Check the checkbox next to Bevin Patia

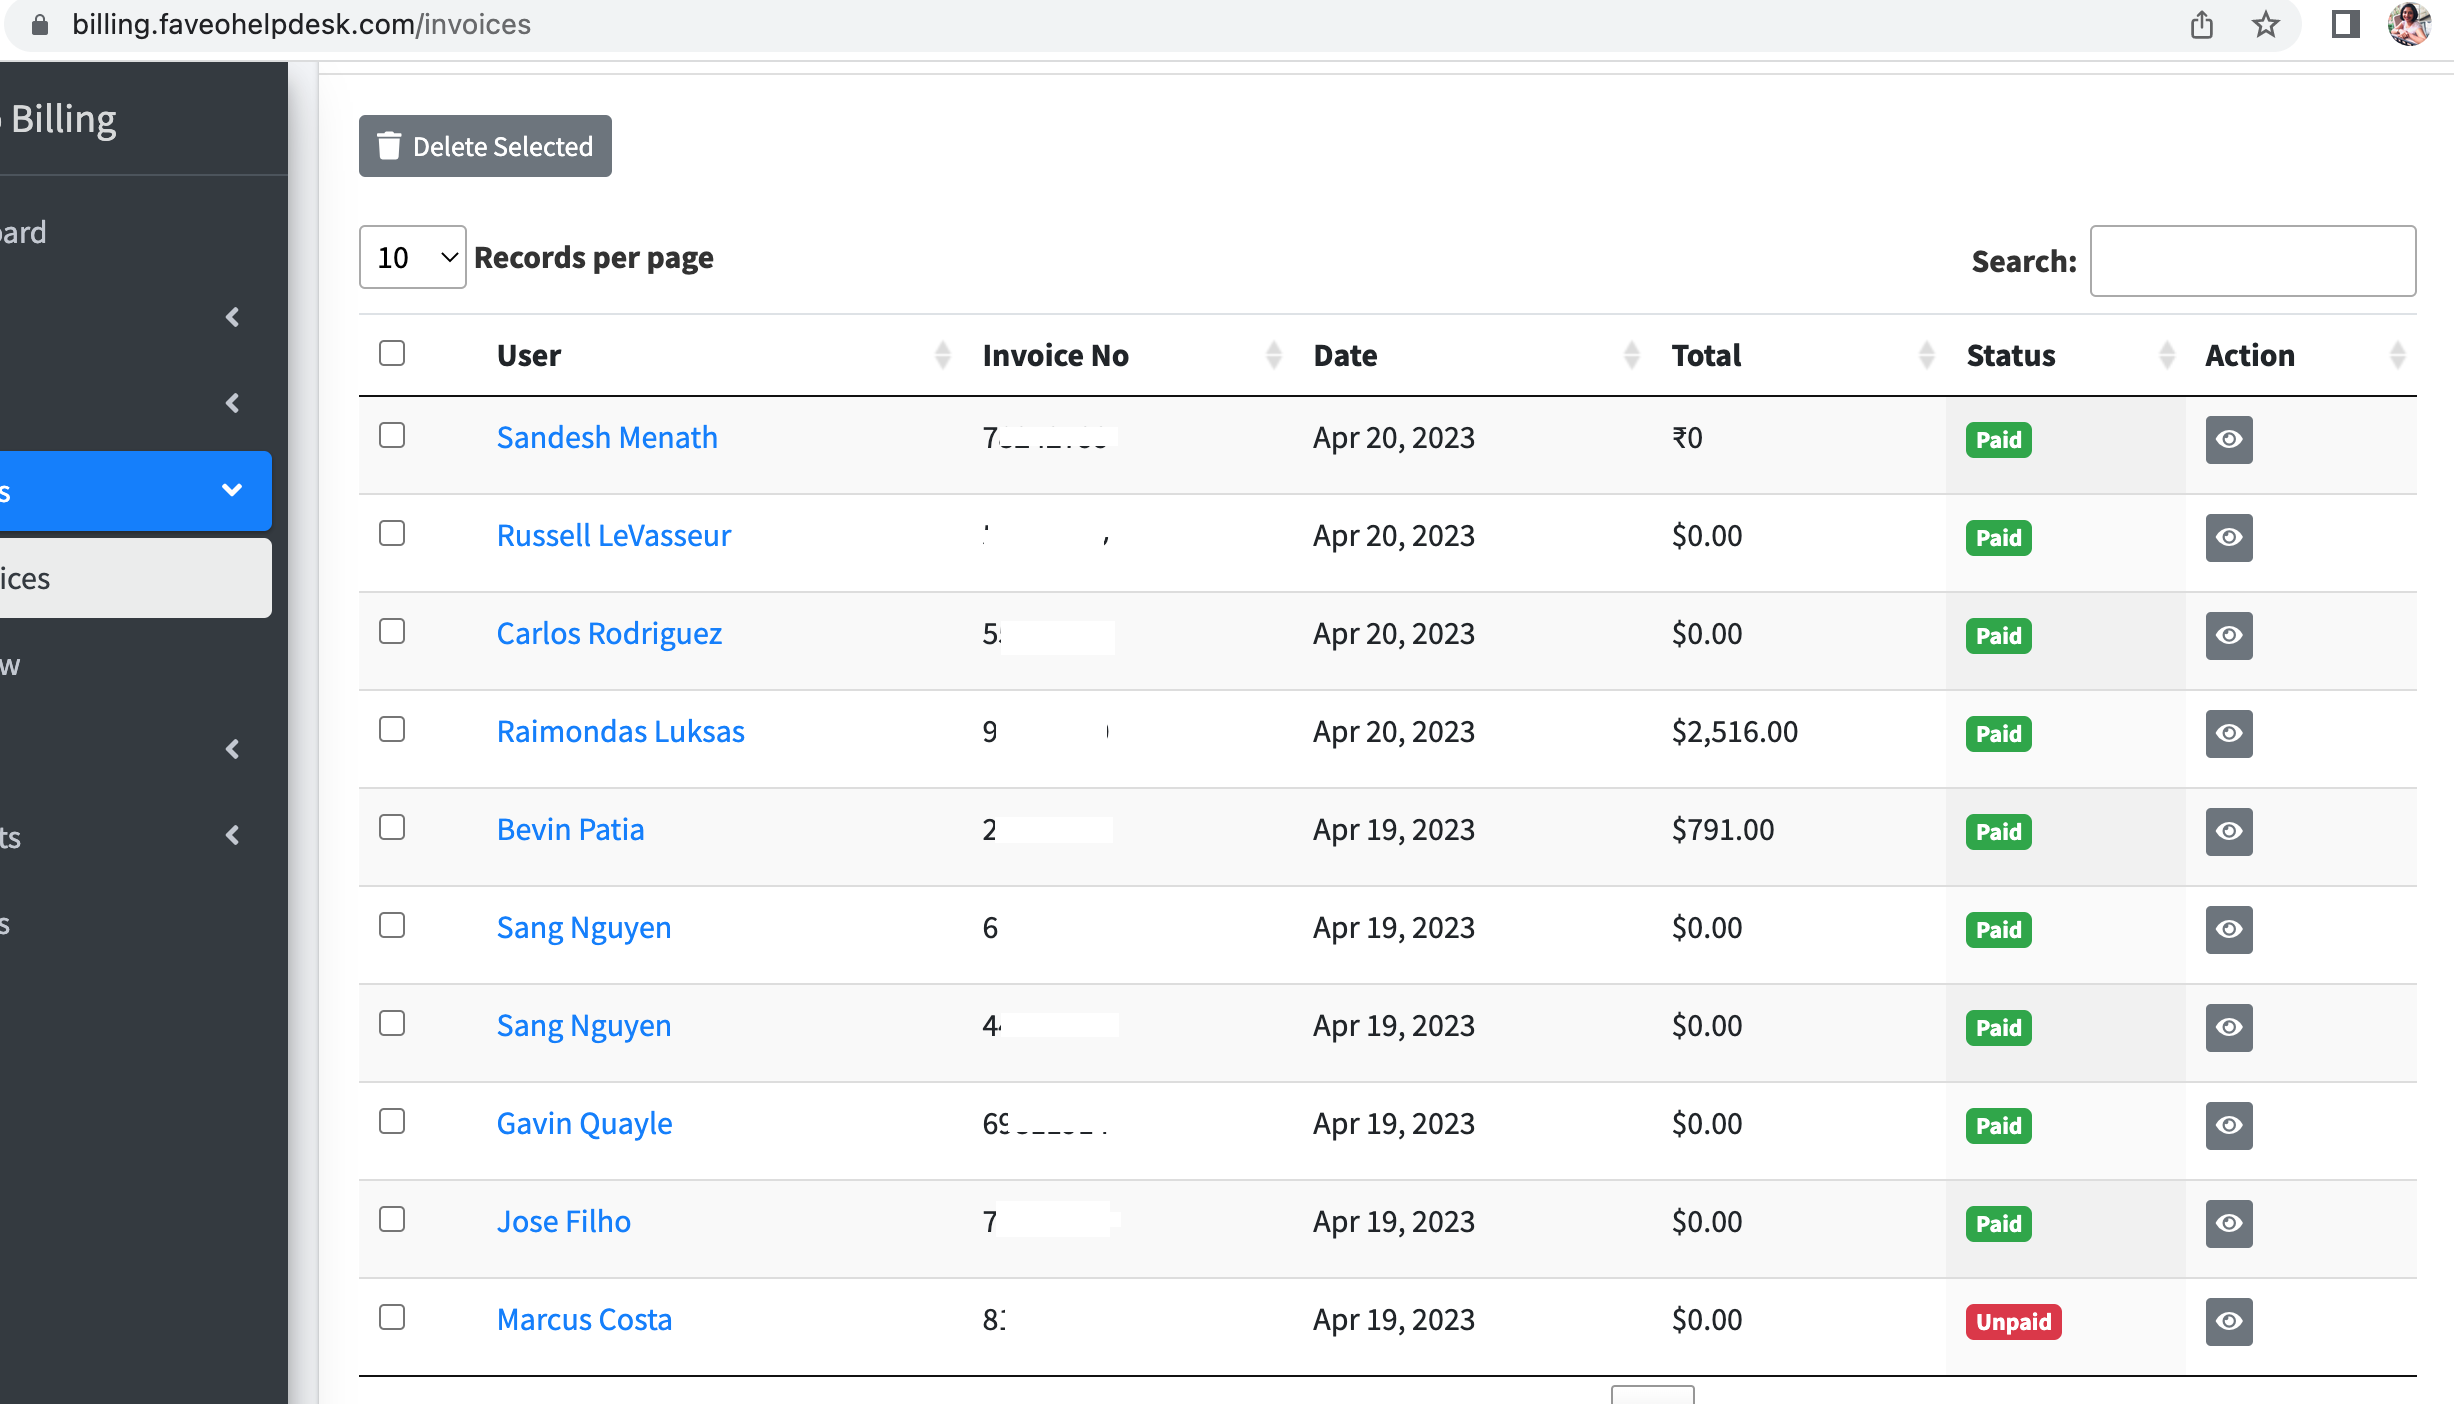point(391,828)
